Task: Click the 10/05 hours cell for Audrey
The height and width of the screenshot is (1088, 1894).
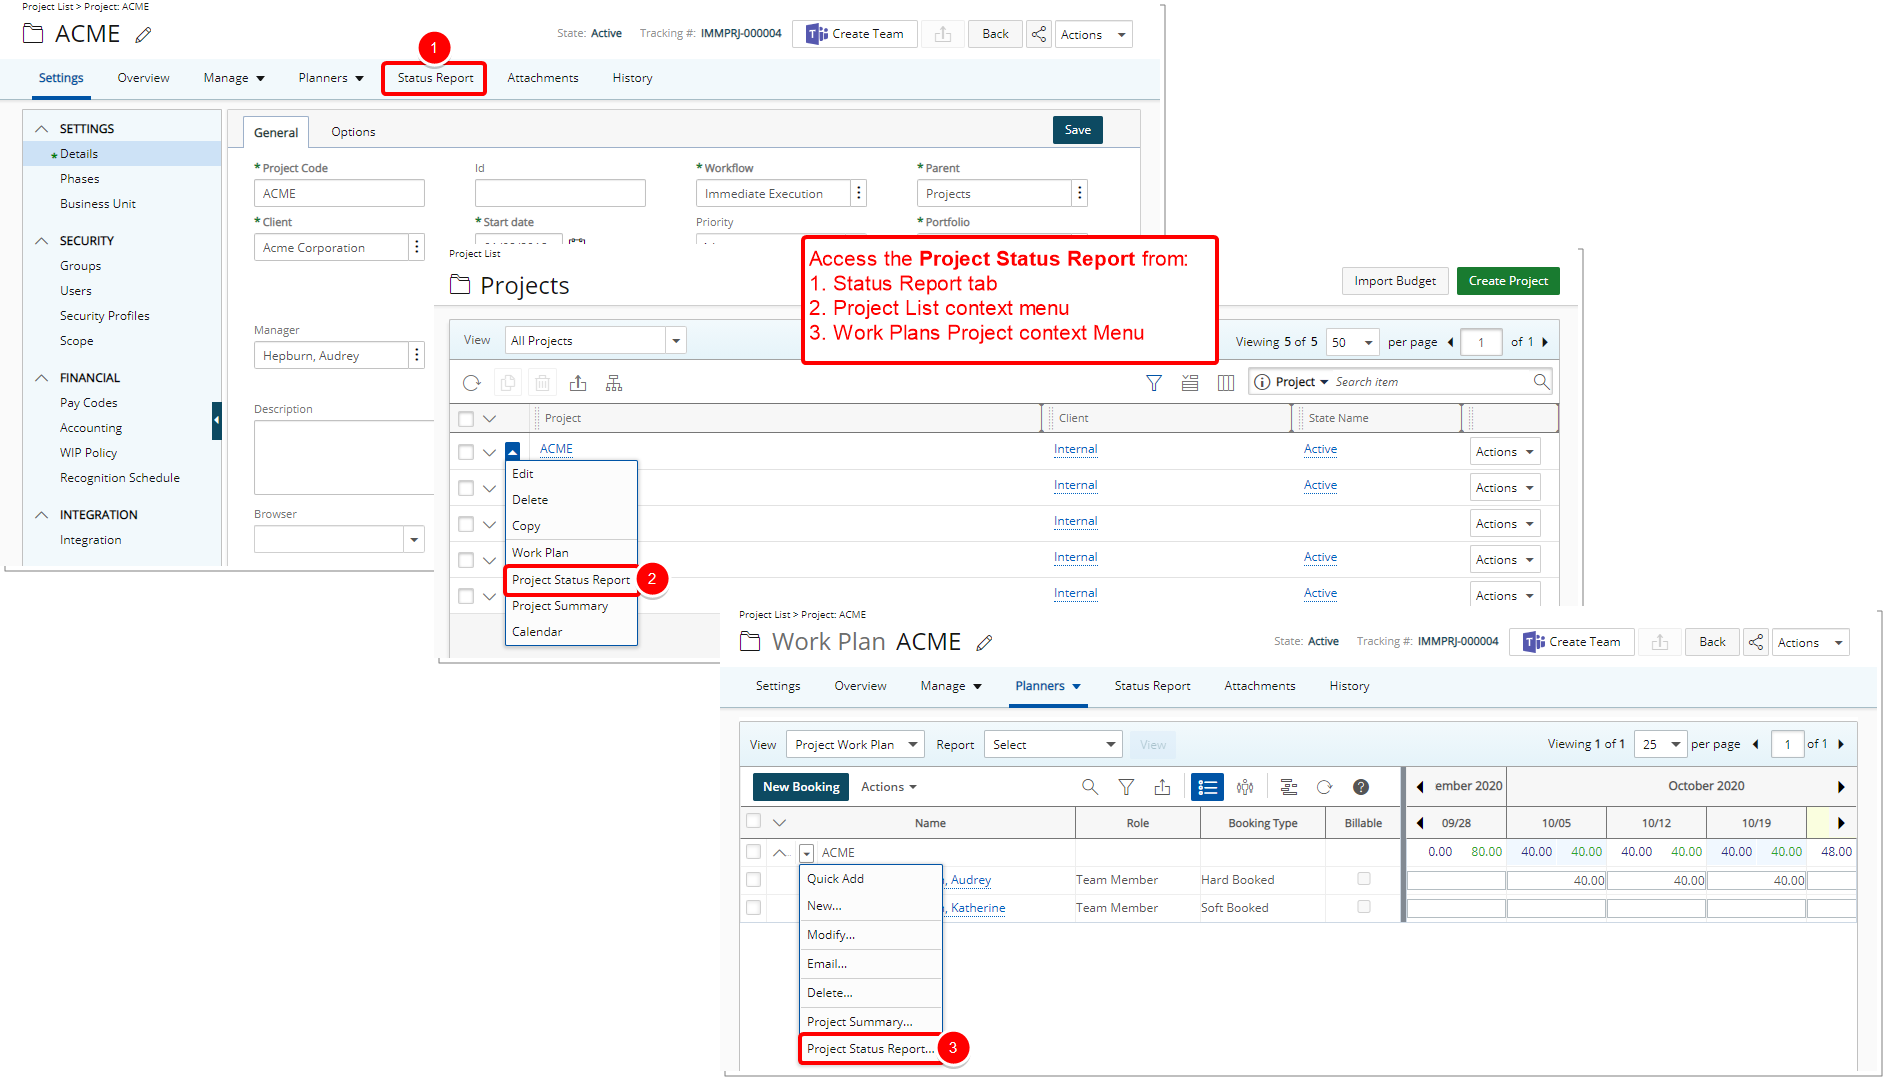Action: (1556, 880)
